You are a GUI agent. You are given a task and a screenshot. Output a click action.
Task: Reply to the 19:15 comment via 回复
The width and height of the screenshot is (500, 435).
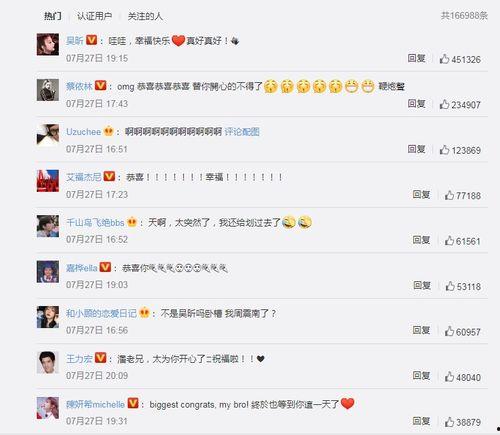[x=416, y=58]
